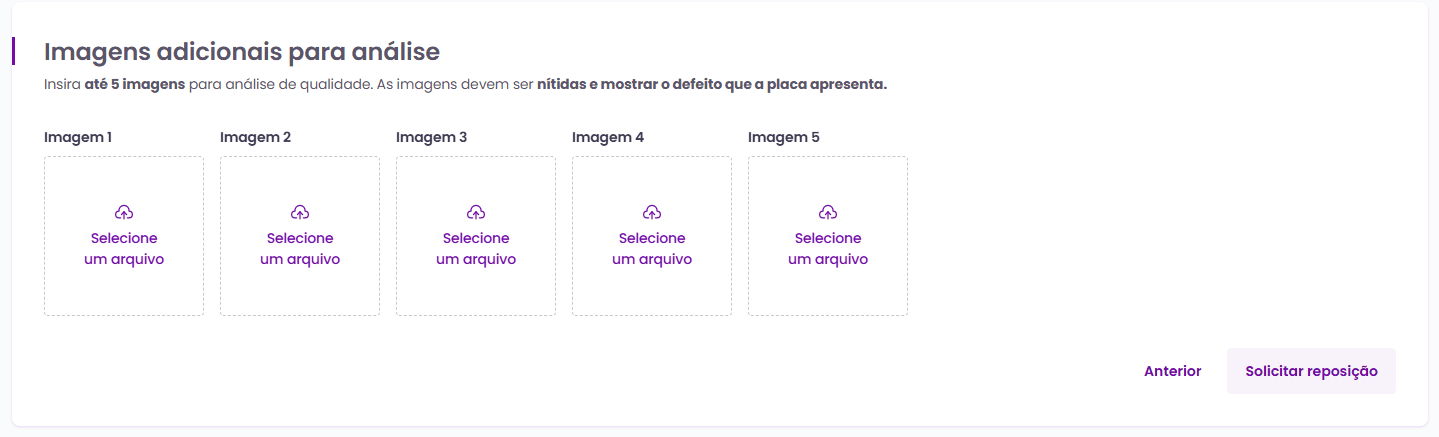The width and height of the screenshot is (1439, 437).
Task: Choose "Selecione um arquivo" text under Imagem 2
Action: click(300, 249)
